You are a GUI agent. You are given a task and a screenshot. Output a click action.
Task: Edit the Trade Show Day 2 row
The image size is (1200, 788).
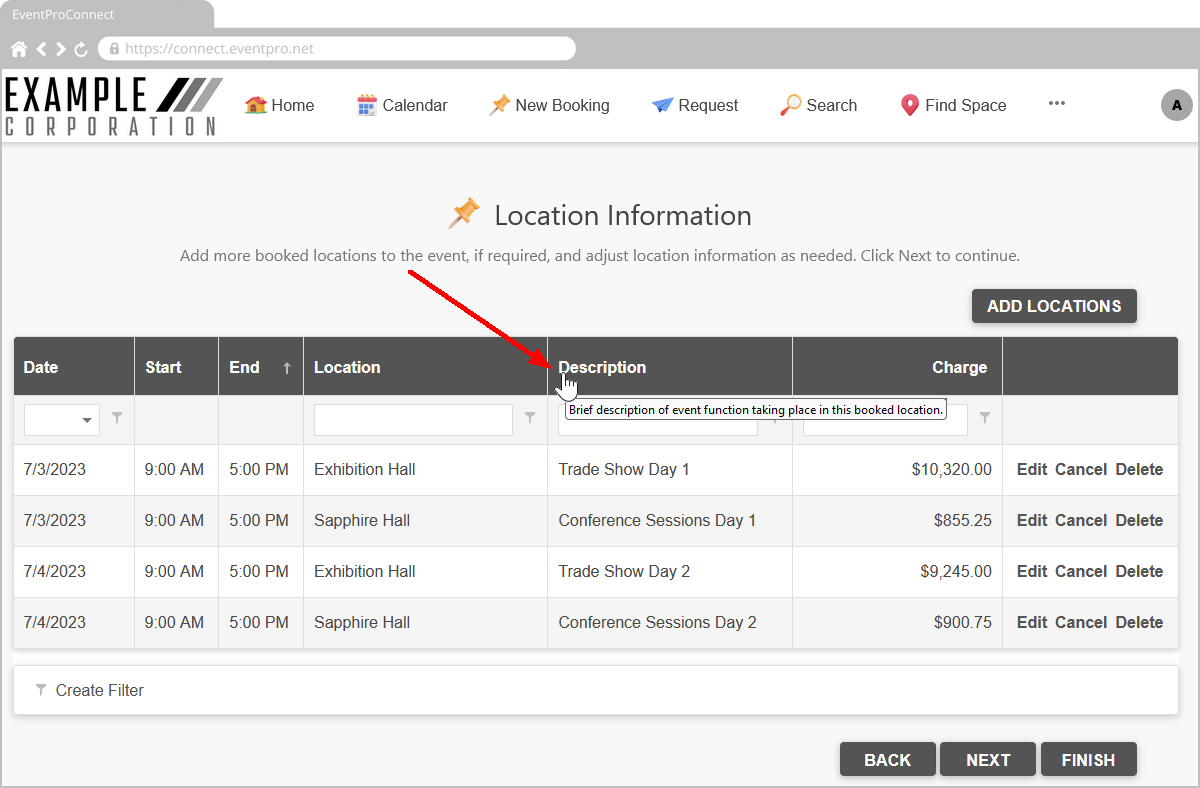click(x=1032, y=571)
